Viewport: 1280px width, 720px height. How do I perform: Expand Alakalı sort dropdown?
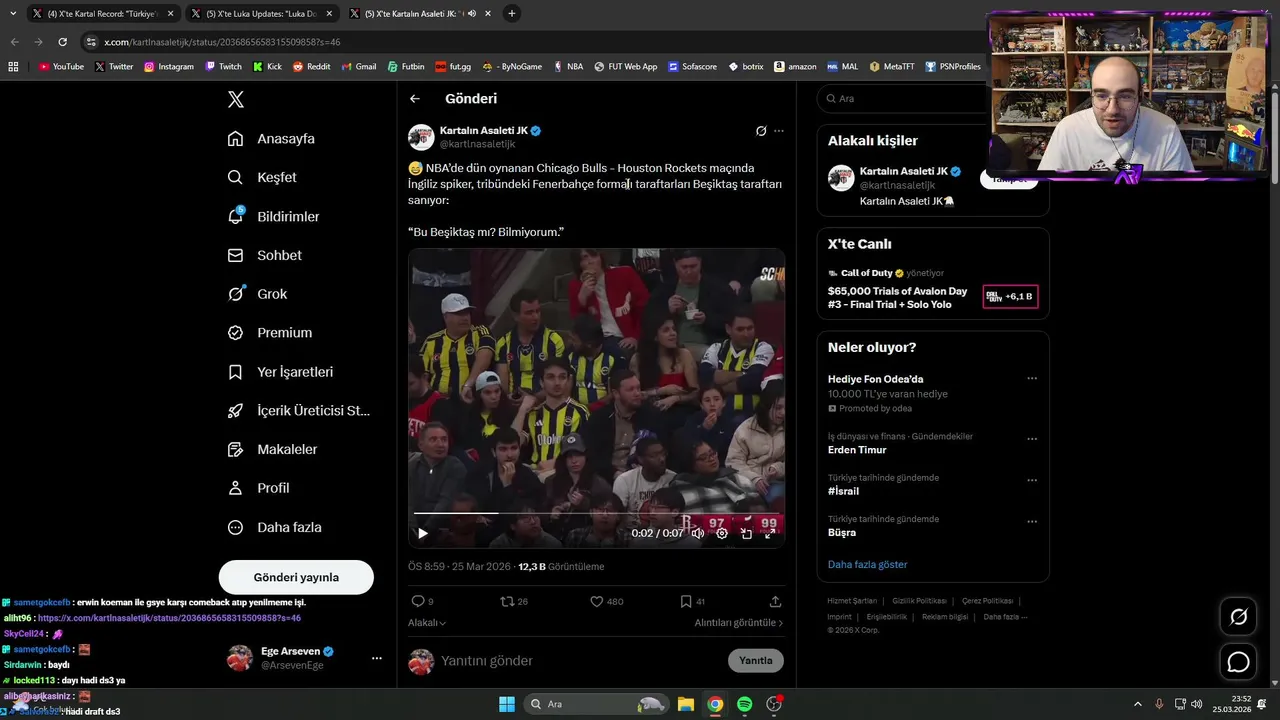(427, 623)
